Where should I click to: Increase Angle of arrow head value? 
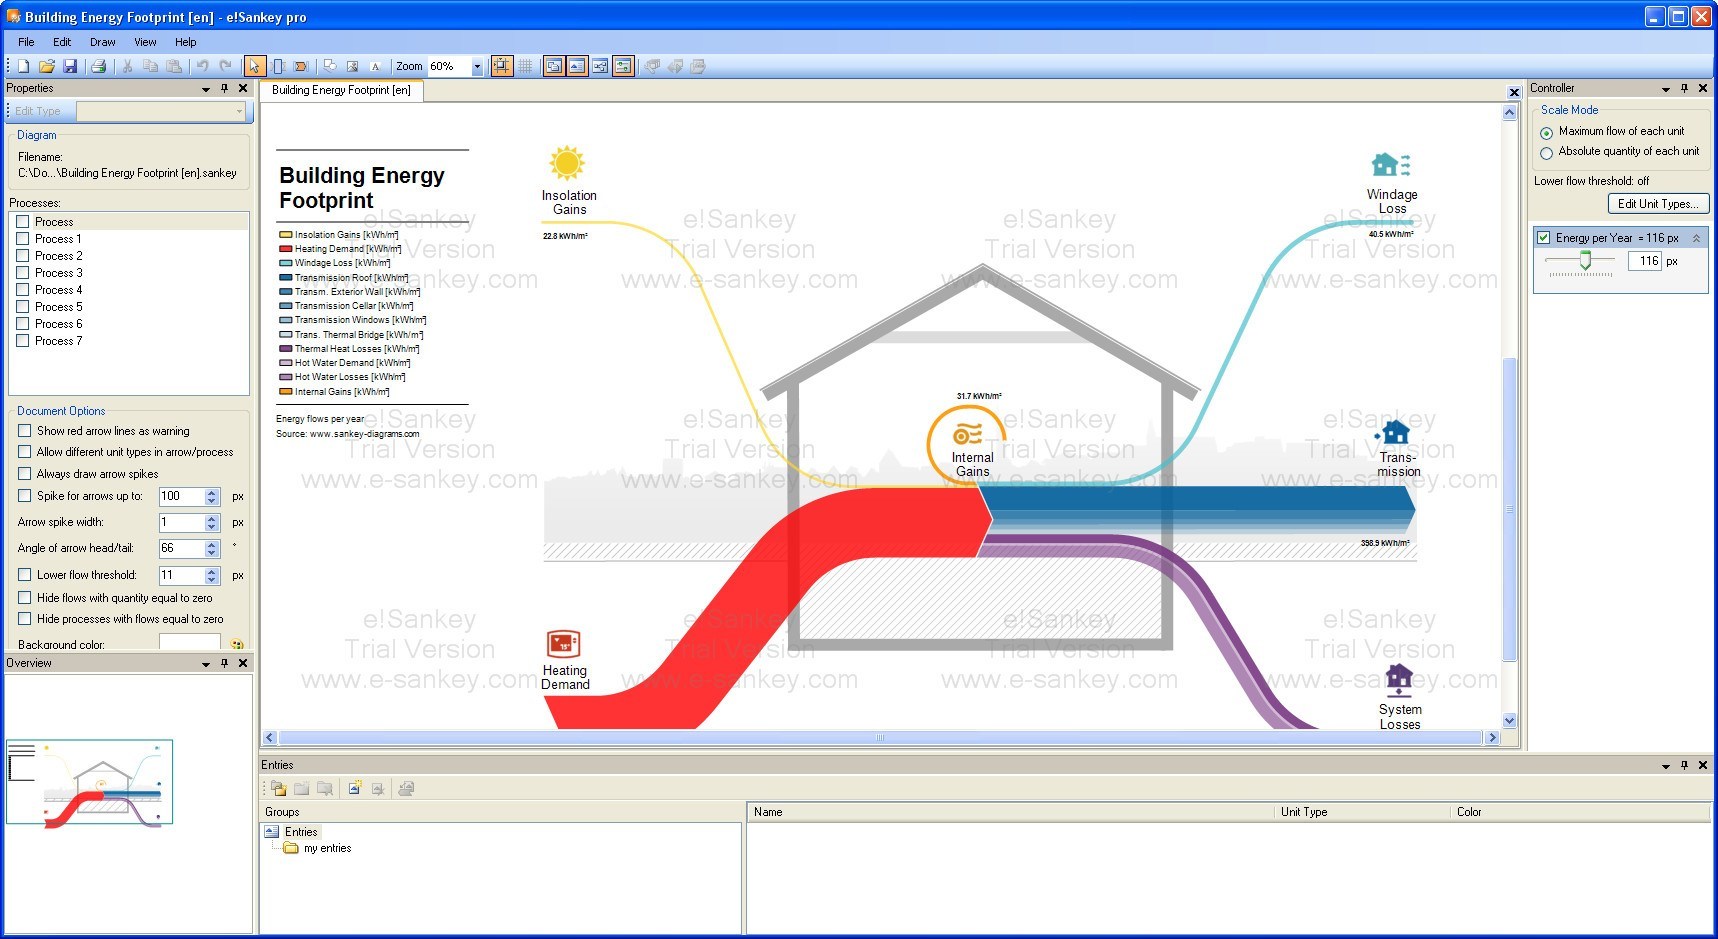(x=211, y=544)
